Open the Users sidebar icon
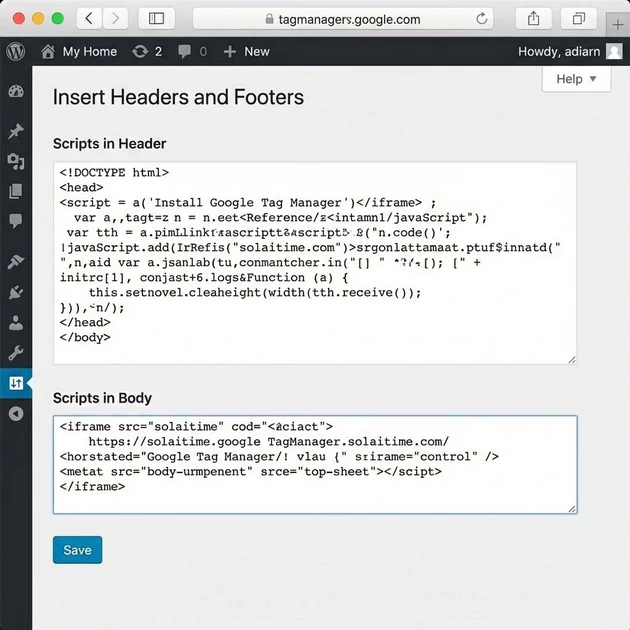The height and width of the screenshot is (630, 630). pos(16,323)
